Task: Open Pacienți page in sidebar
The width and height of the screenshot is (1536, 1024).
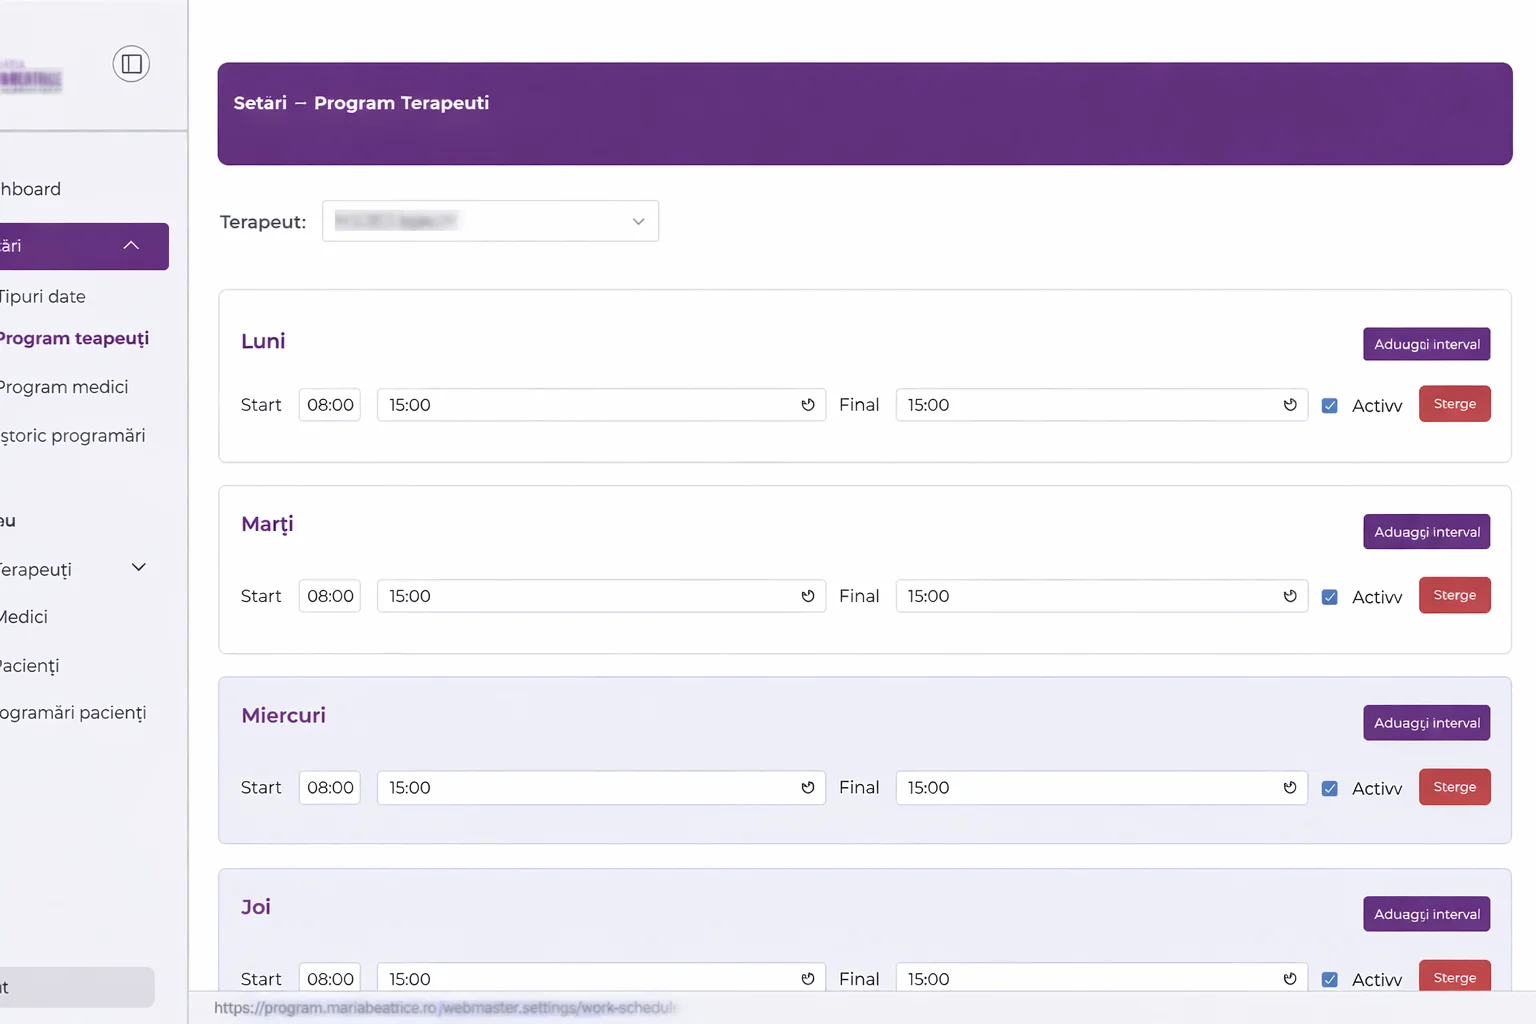Action: 30,666
